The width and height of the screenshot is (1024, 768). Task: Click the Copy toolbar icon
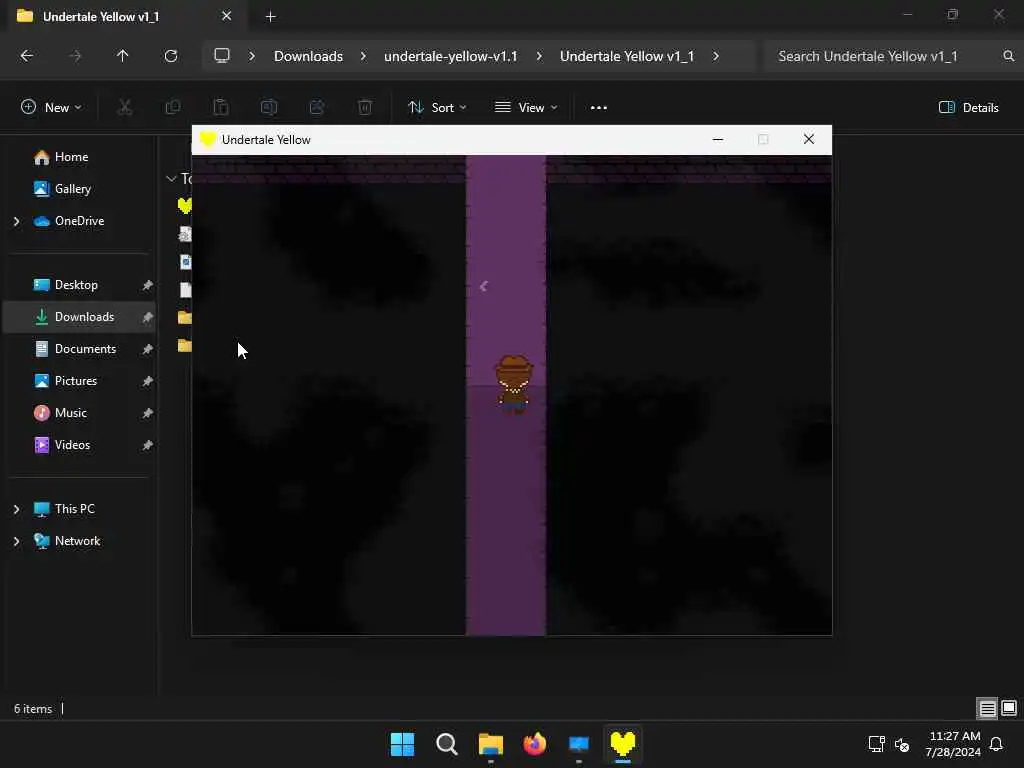[x=172, y=108]
